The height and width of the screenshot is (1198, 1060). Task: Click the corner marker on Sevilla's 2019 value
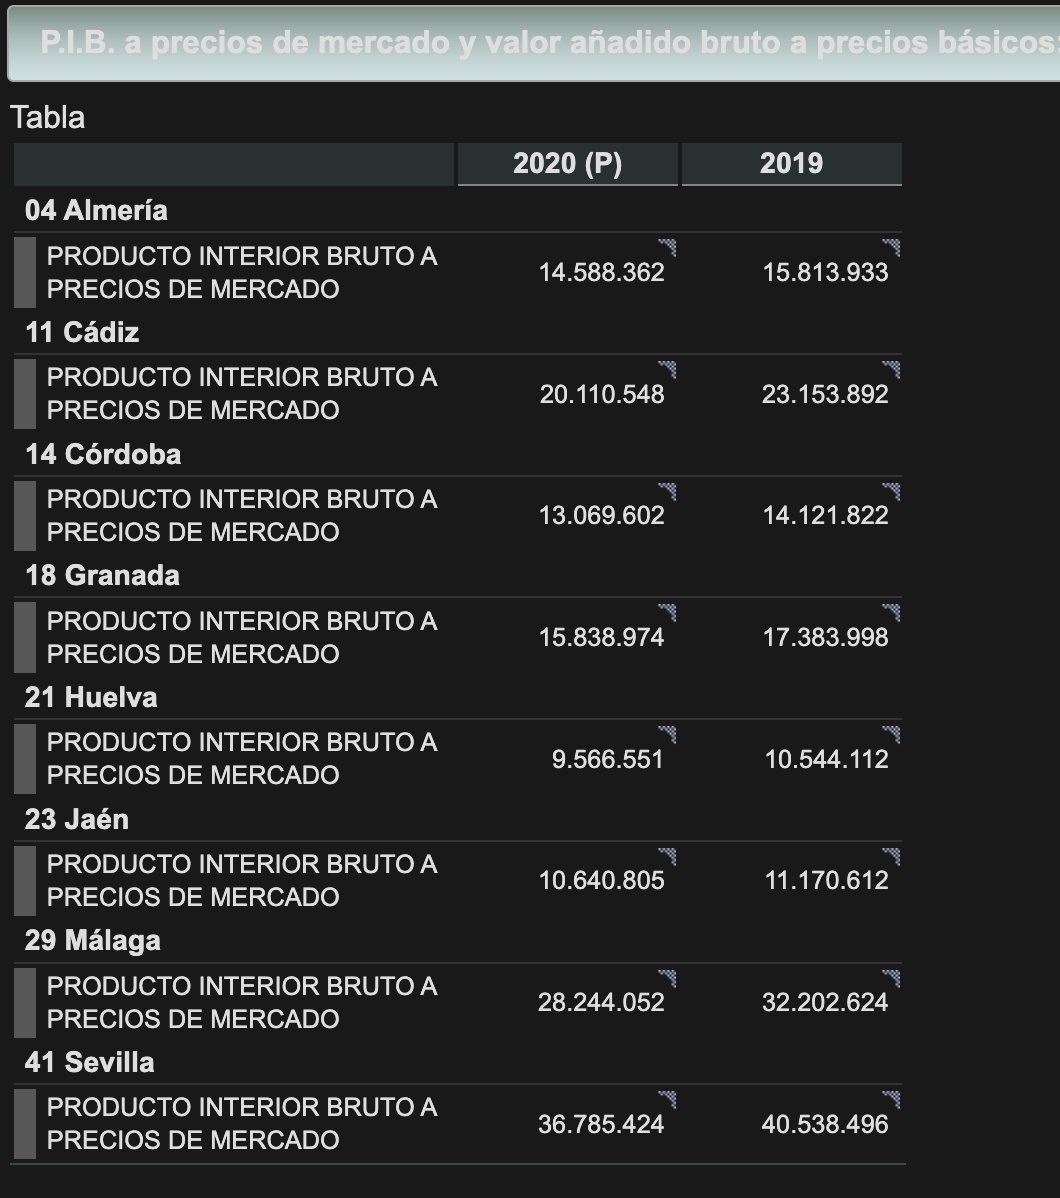point(891,1099)
